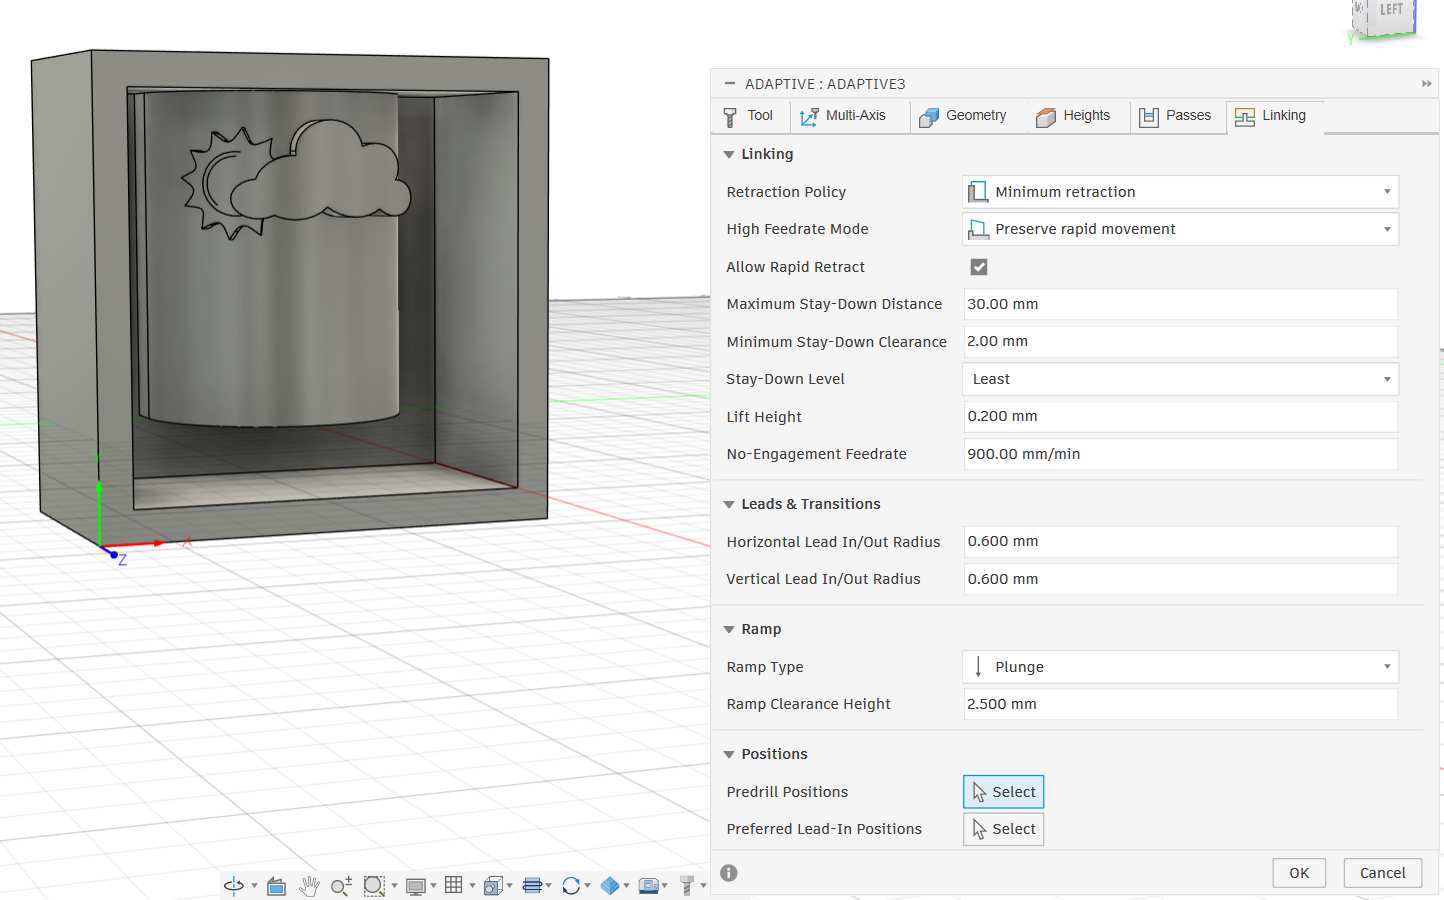1444x900 pixels.
Task: Open Display Settings monitor icon
Action: 416,886
